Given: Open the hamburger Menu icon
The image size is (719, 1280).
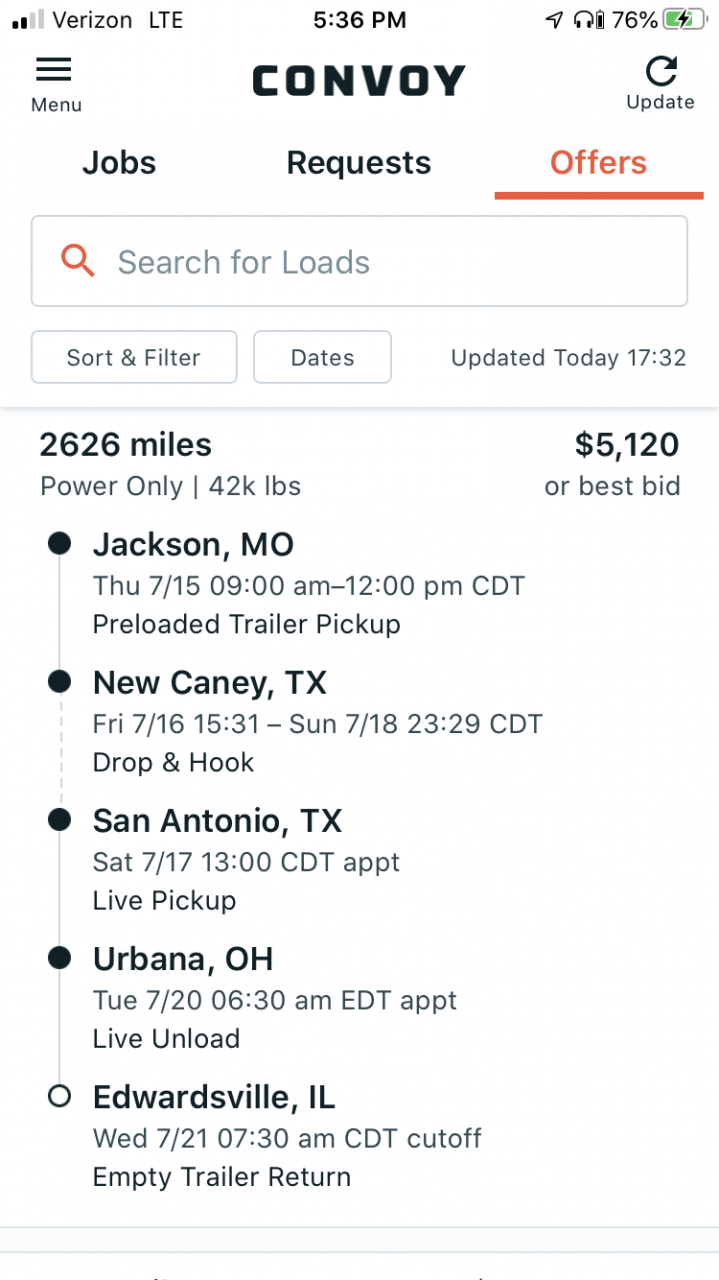Looking at the screenshot, I should point(54,69).
